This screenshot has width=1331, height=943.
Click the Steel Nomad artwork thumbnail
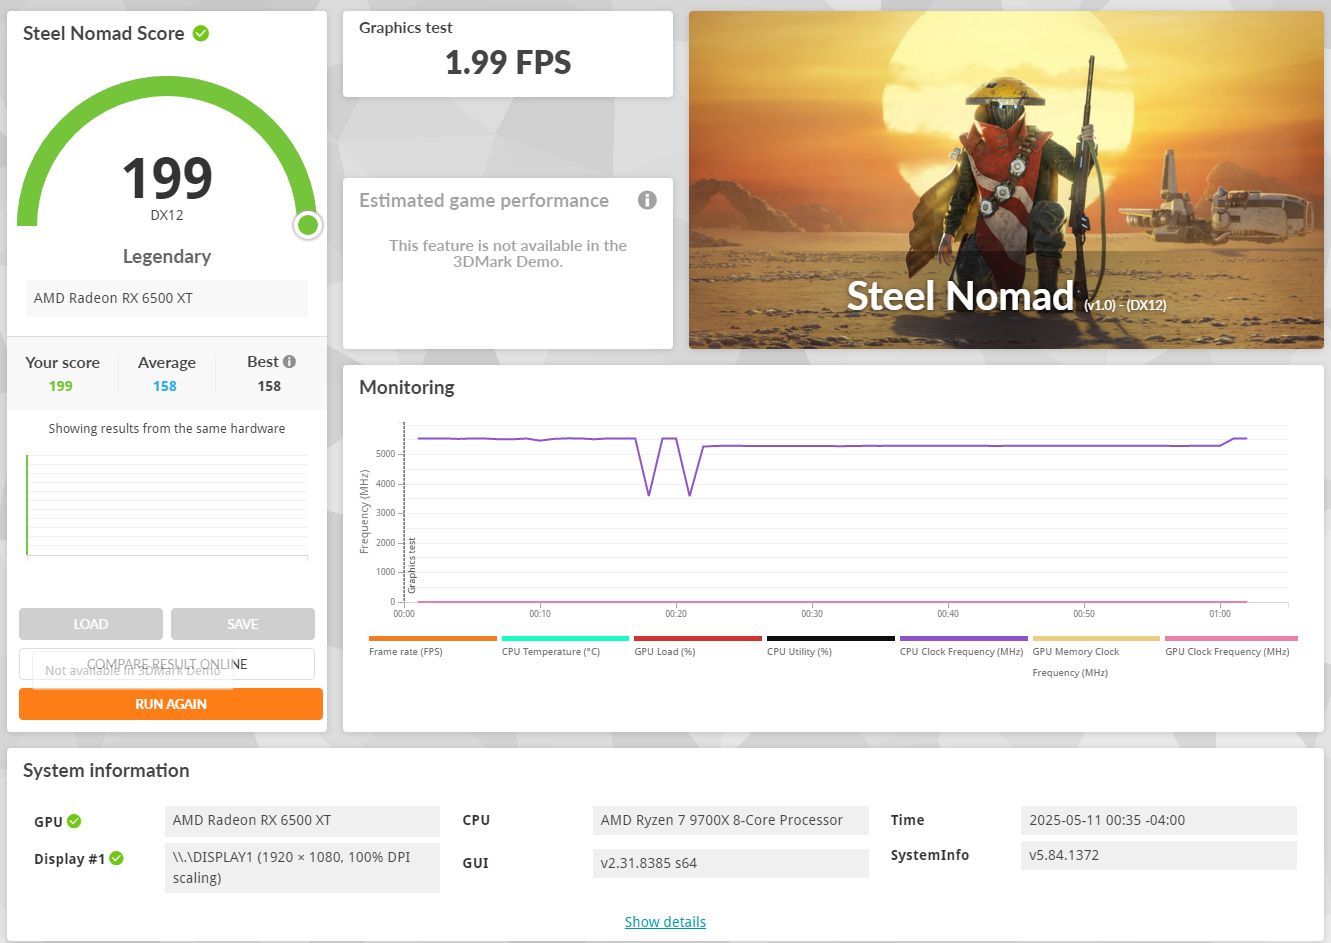click(x=1006, y=180)
